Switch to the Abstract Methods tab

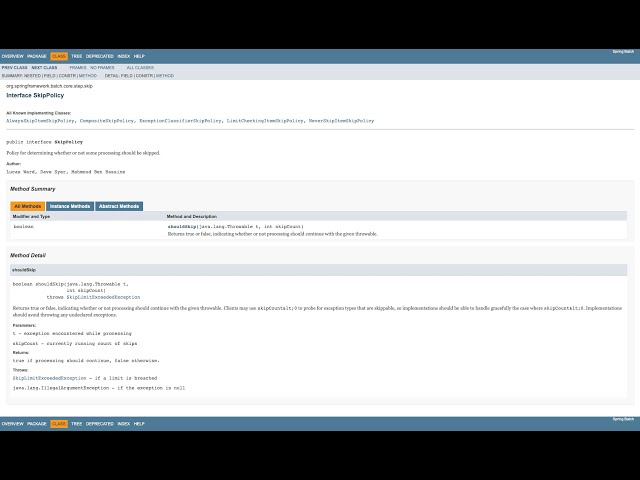119,207
